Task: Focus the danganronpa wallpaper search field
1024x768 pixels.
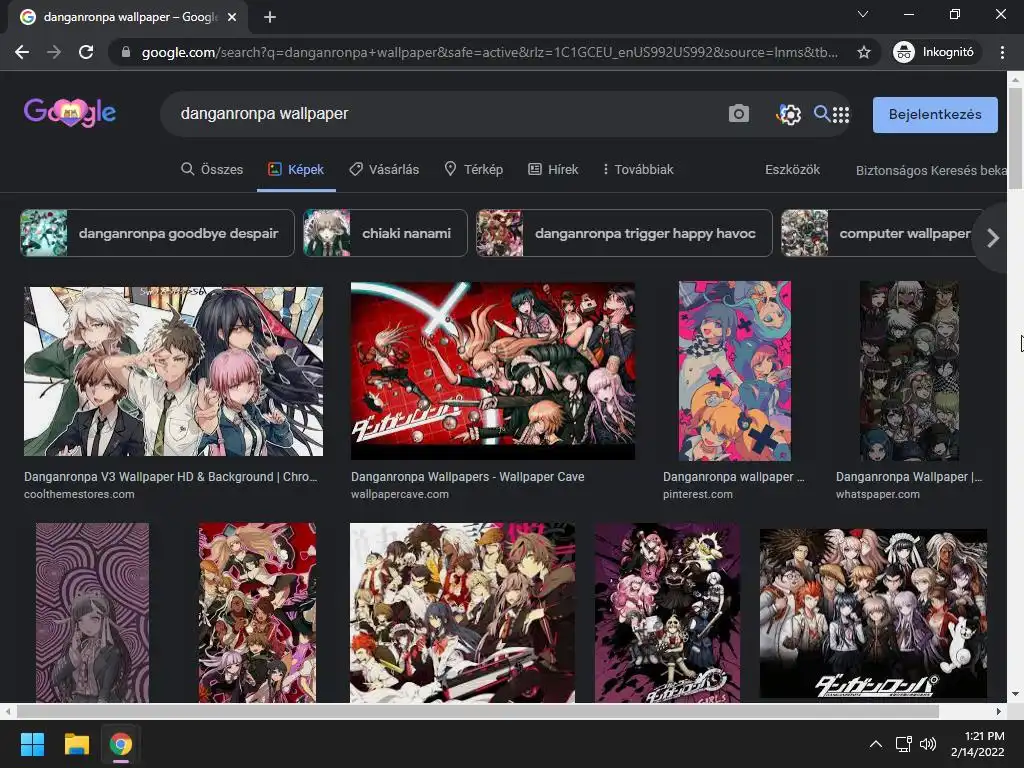Action: click(x=444, y=114)
